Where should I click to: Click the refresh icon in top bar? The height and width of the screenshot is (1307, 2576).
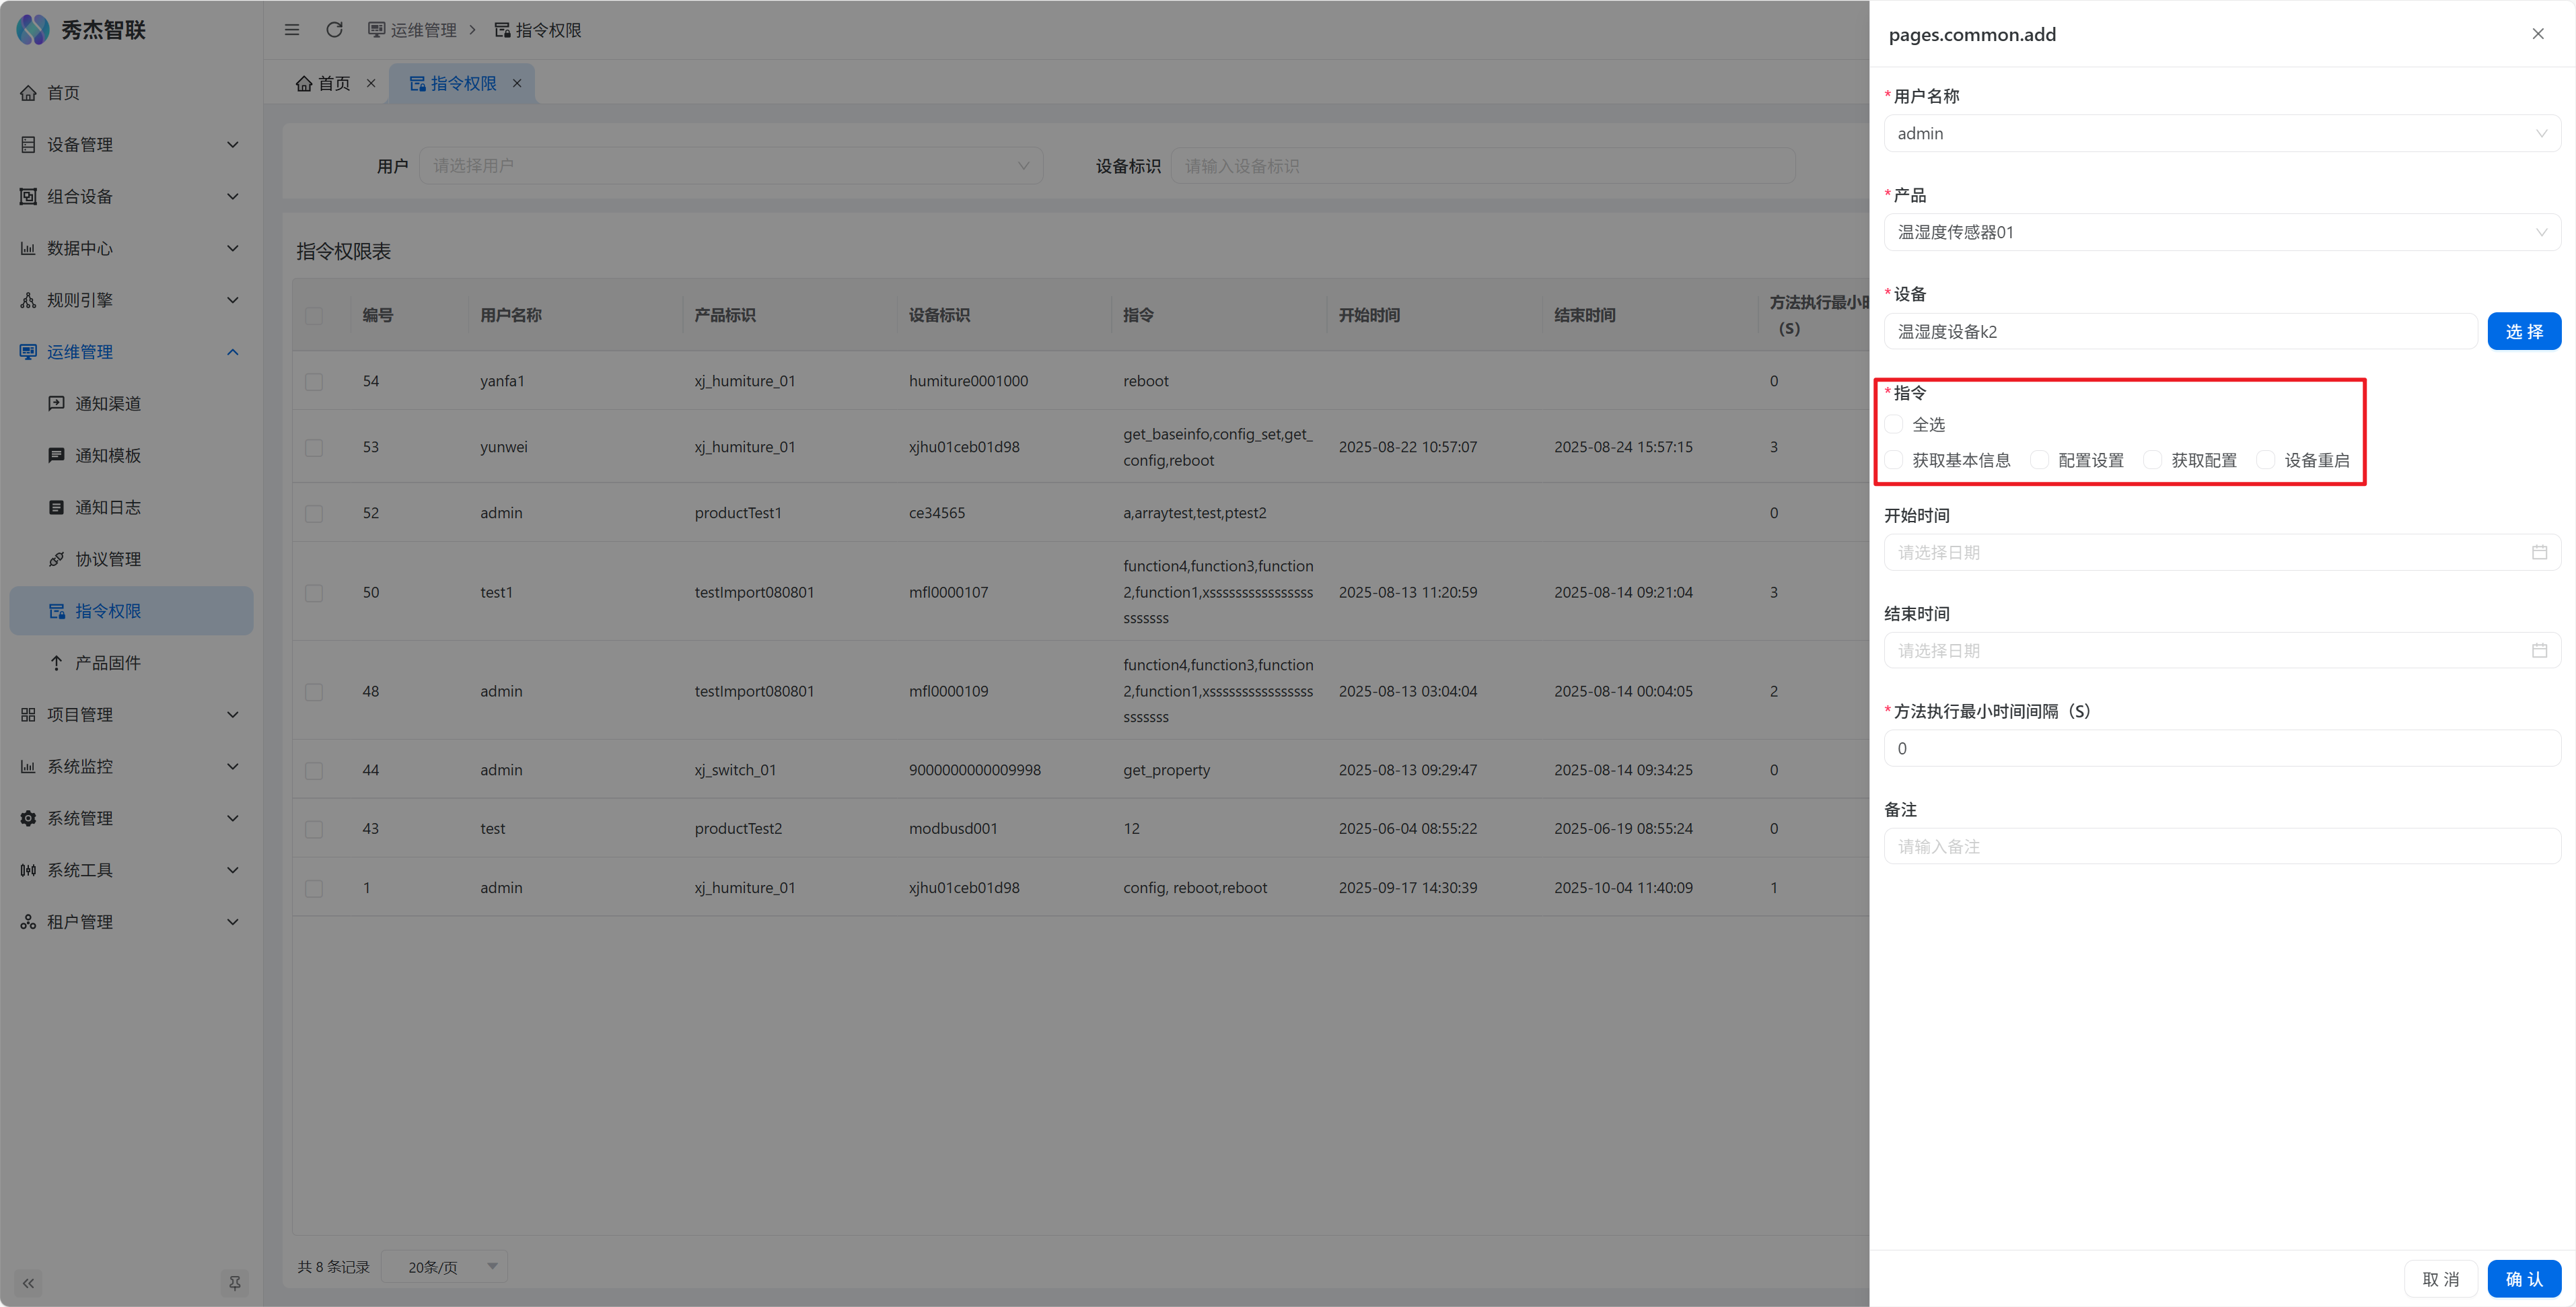334,30
